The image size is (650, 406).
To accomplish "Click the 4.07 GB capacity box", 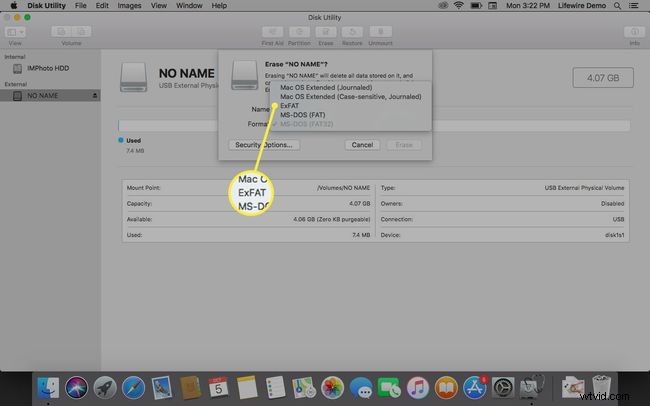I will [x=603, y=78].
